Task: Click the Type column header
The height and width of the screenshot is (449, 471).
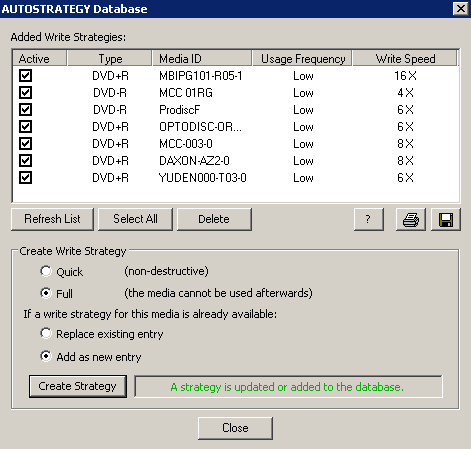Action: click(x=110, y=59)
